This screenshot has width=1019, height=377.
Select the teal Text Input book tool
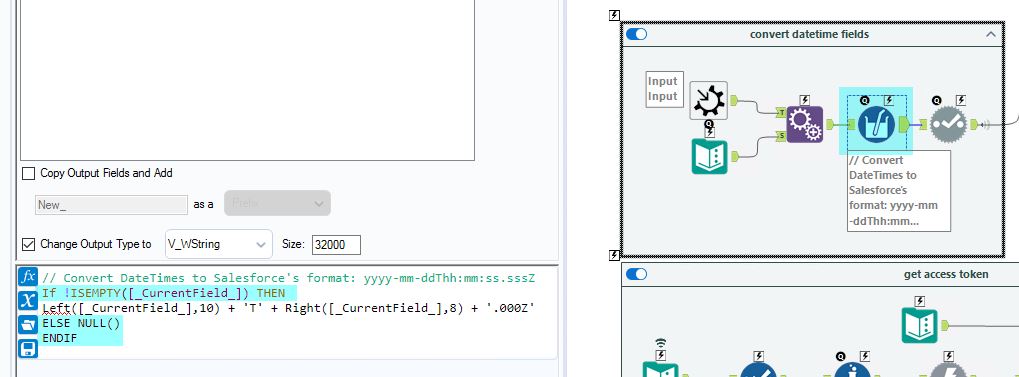(709, 156)
